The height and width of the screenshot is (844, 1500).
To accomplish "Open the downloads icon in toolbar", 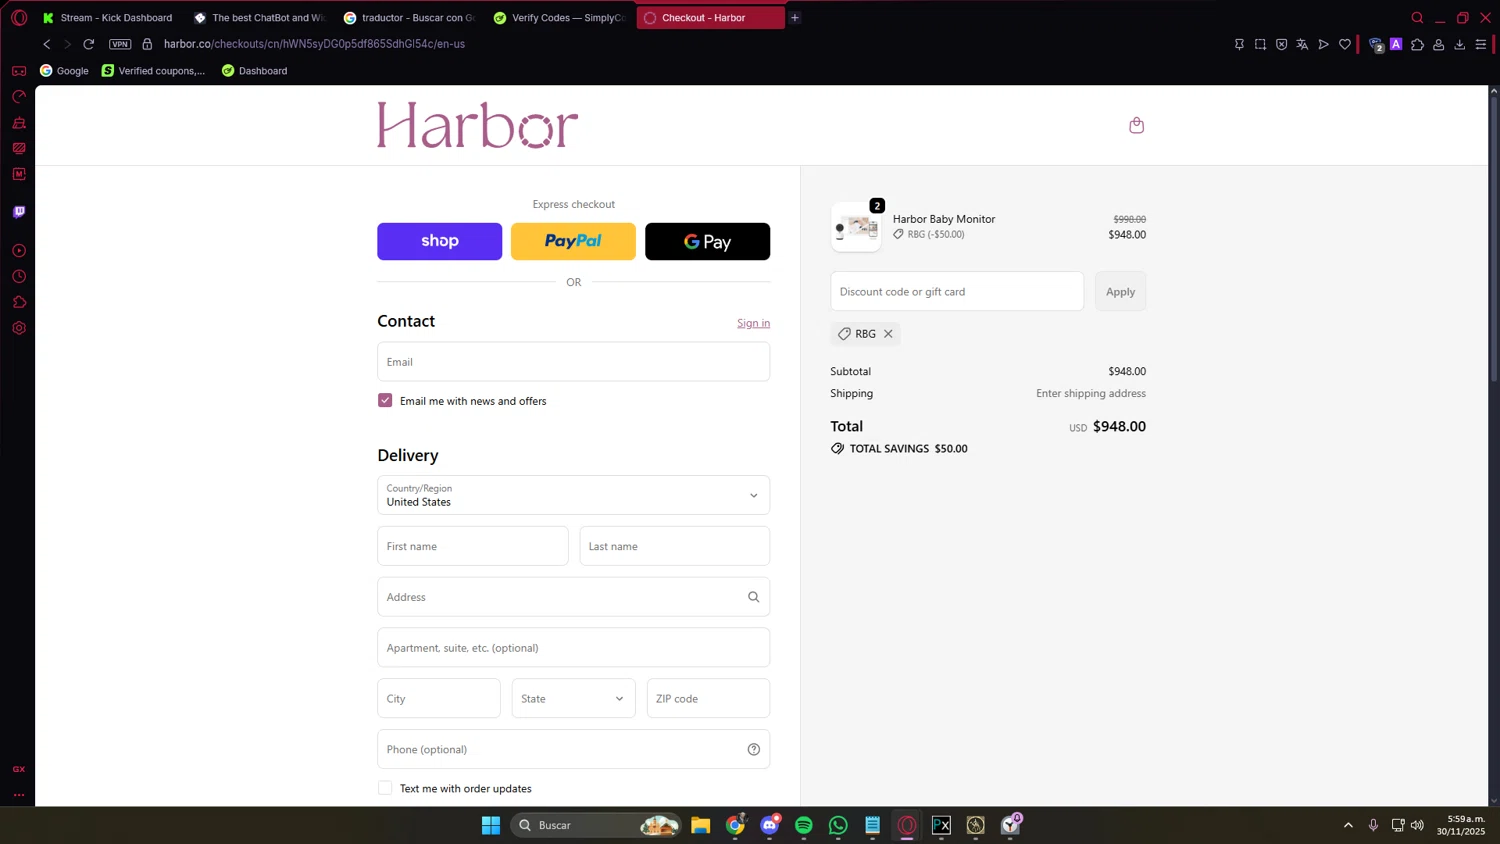I will pos(1460,44).
